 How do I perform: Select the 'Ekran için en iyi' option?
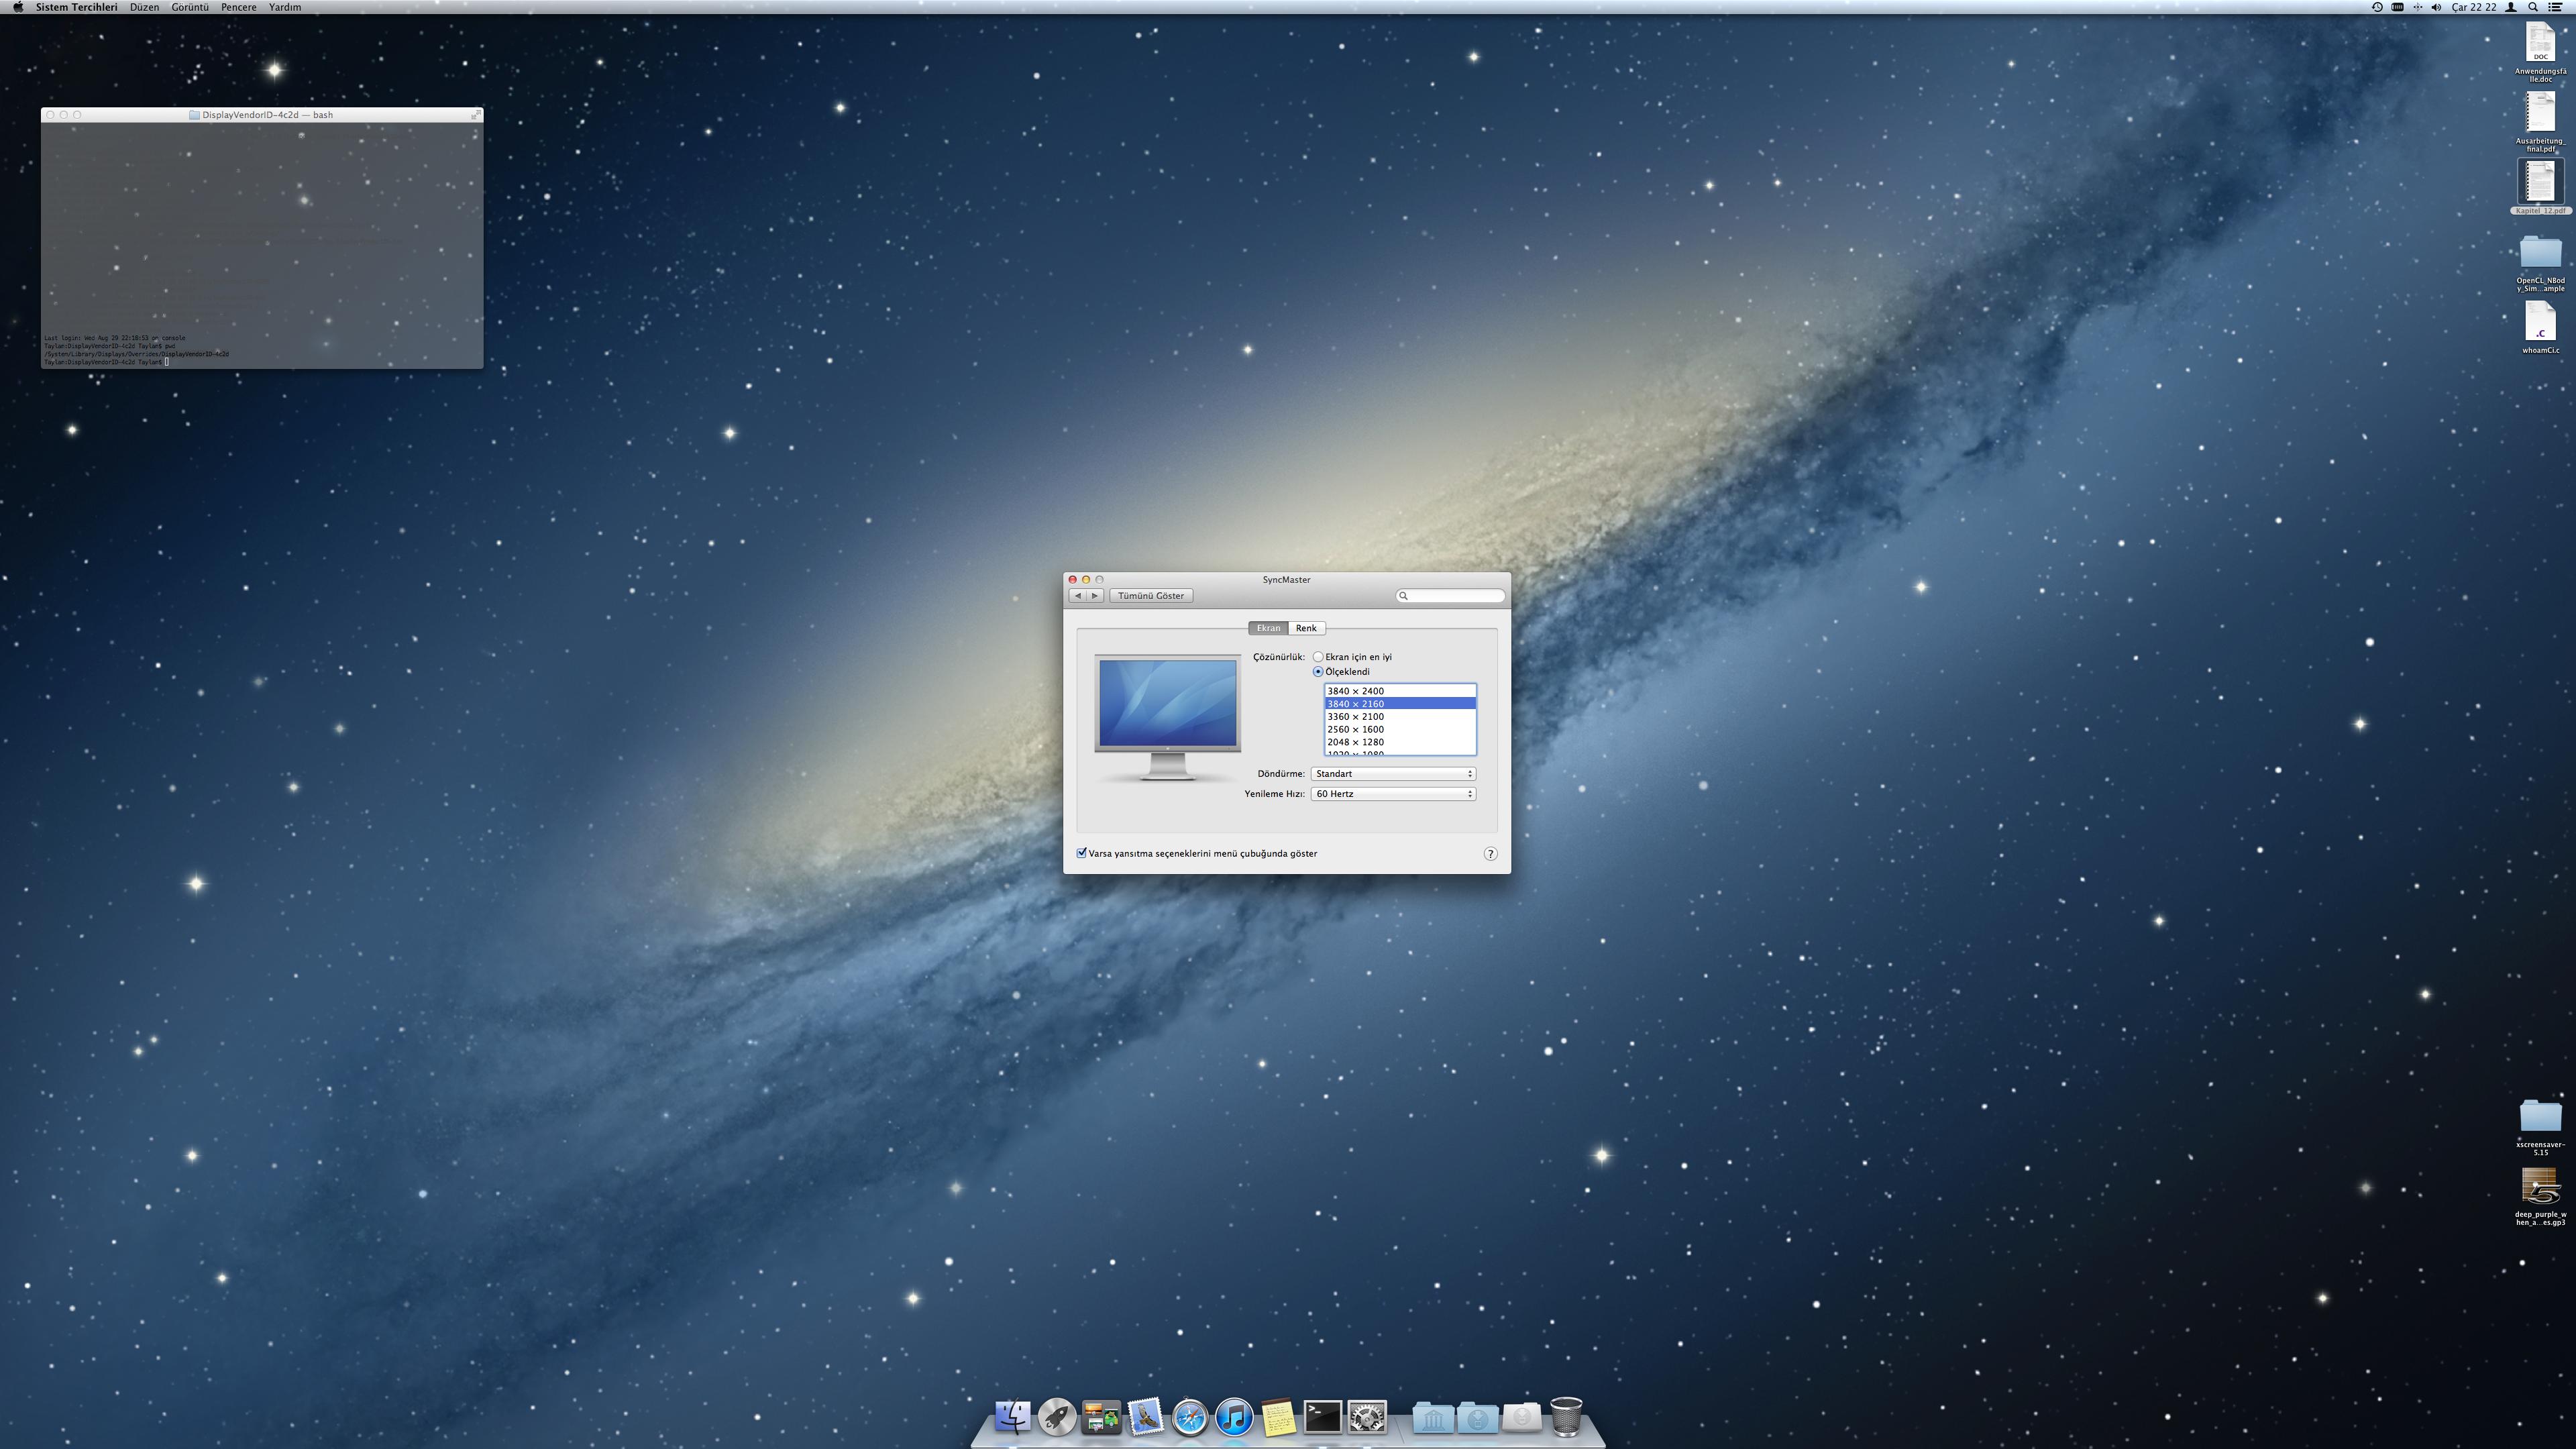pyautogui.click(x=1318, y=657)
